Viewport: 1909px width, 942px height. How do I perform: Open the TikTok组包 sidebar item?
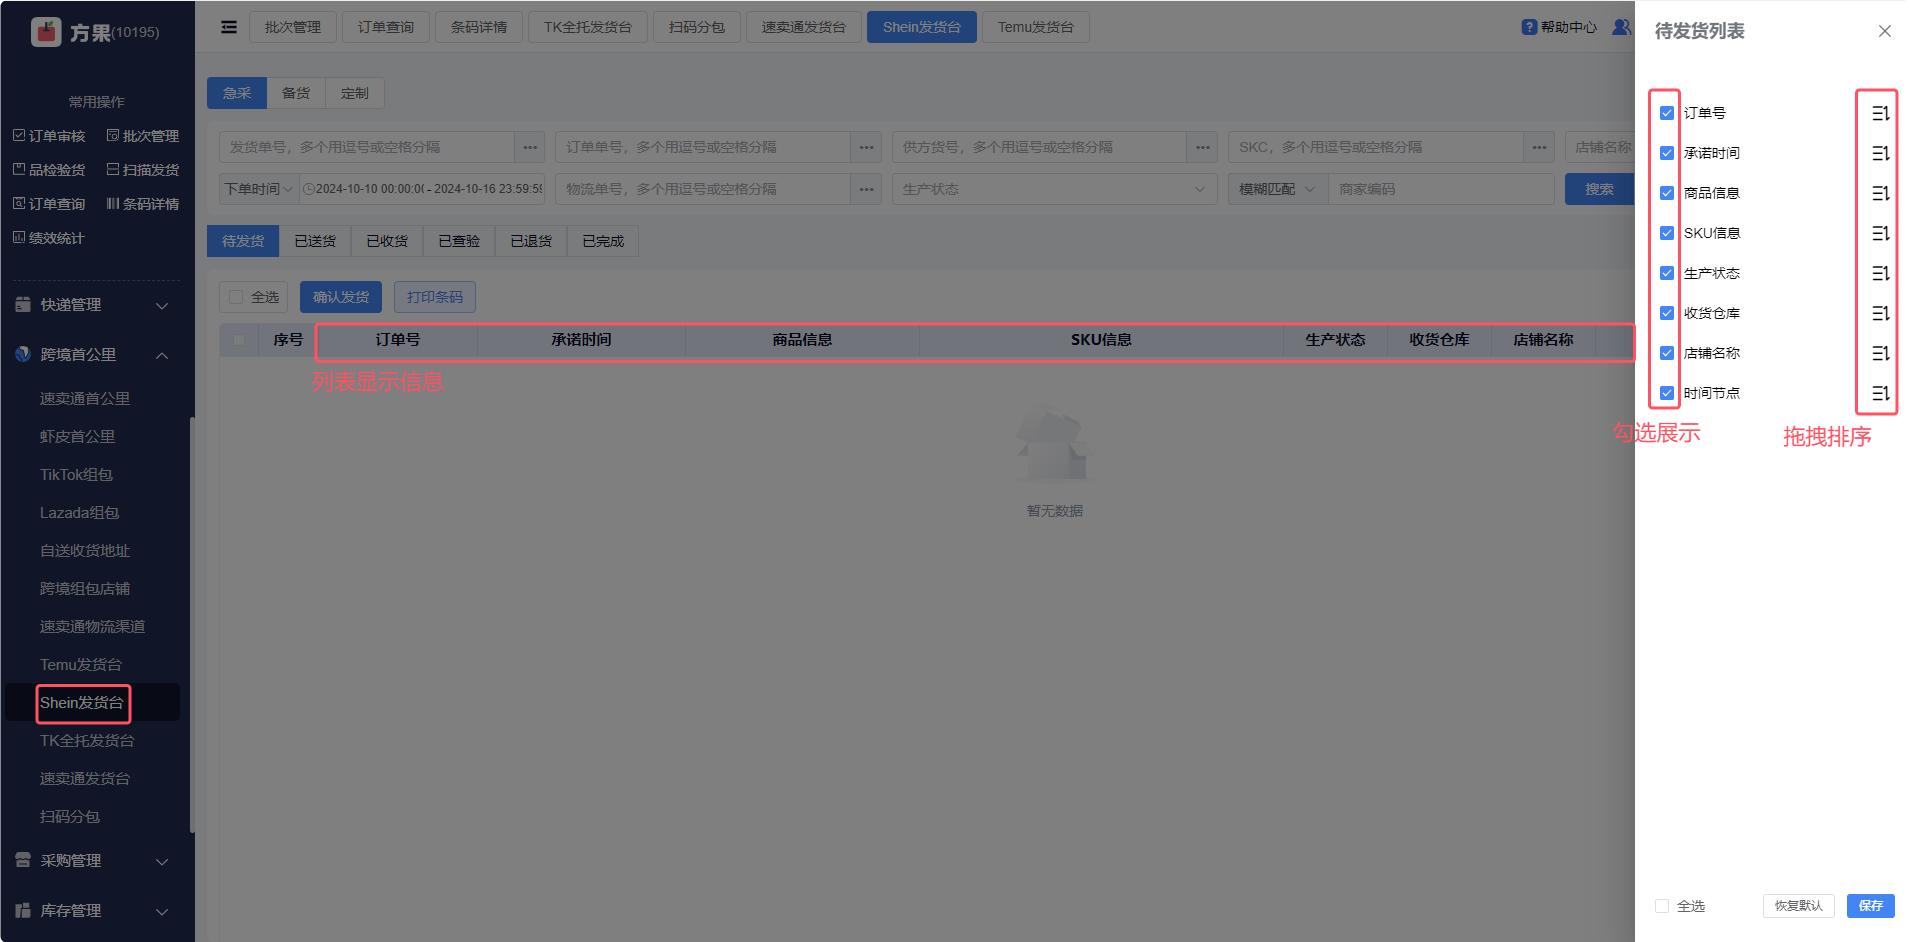click(76, 475)
